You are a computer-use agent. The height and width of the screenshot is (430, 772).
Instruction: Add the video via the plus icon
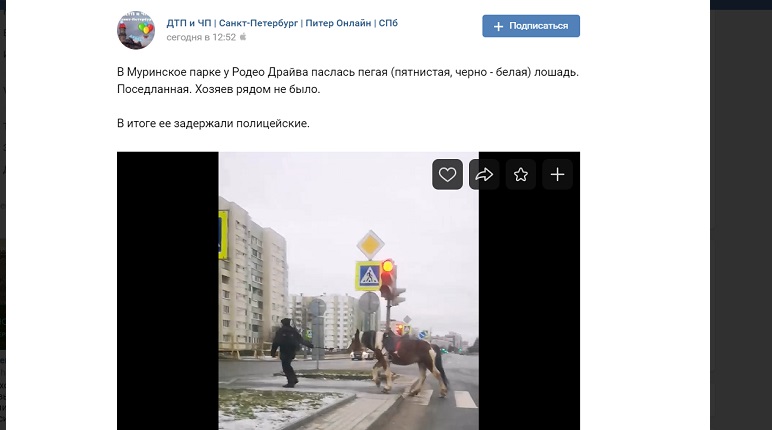pyautogui.click(x=557, y=174)
